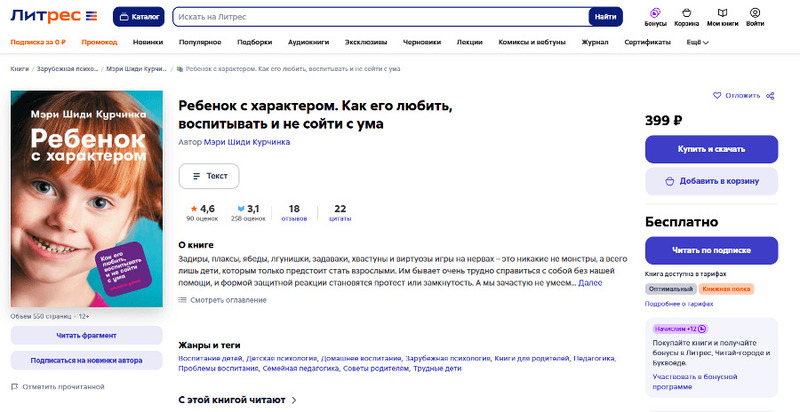Go to Новинки section
Image resolution: width=800 pixels, height=412 pixels.
[x=148, y=42]
